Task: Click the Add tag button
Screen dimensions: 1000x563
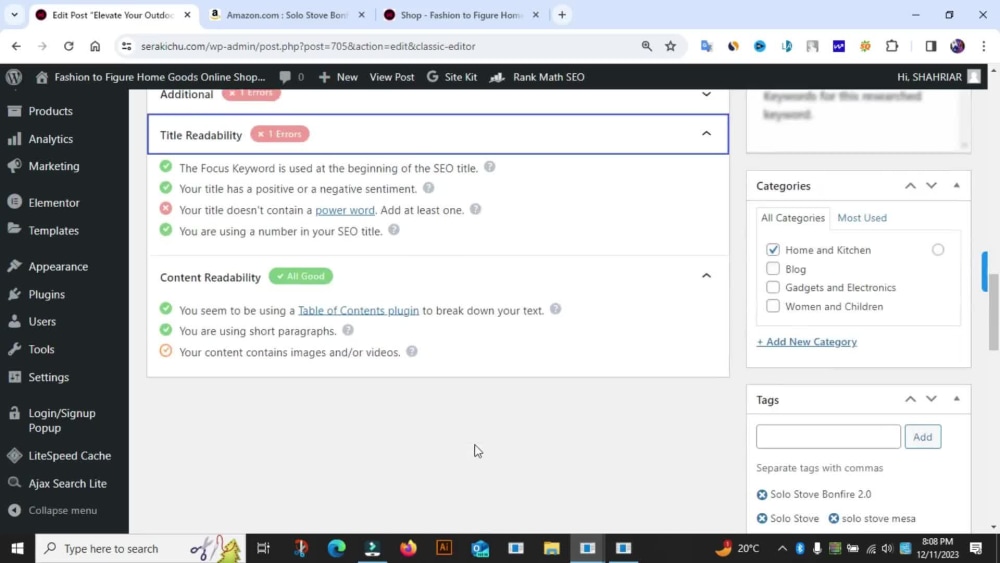Action: [x=922, y=437]
